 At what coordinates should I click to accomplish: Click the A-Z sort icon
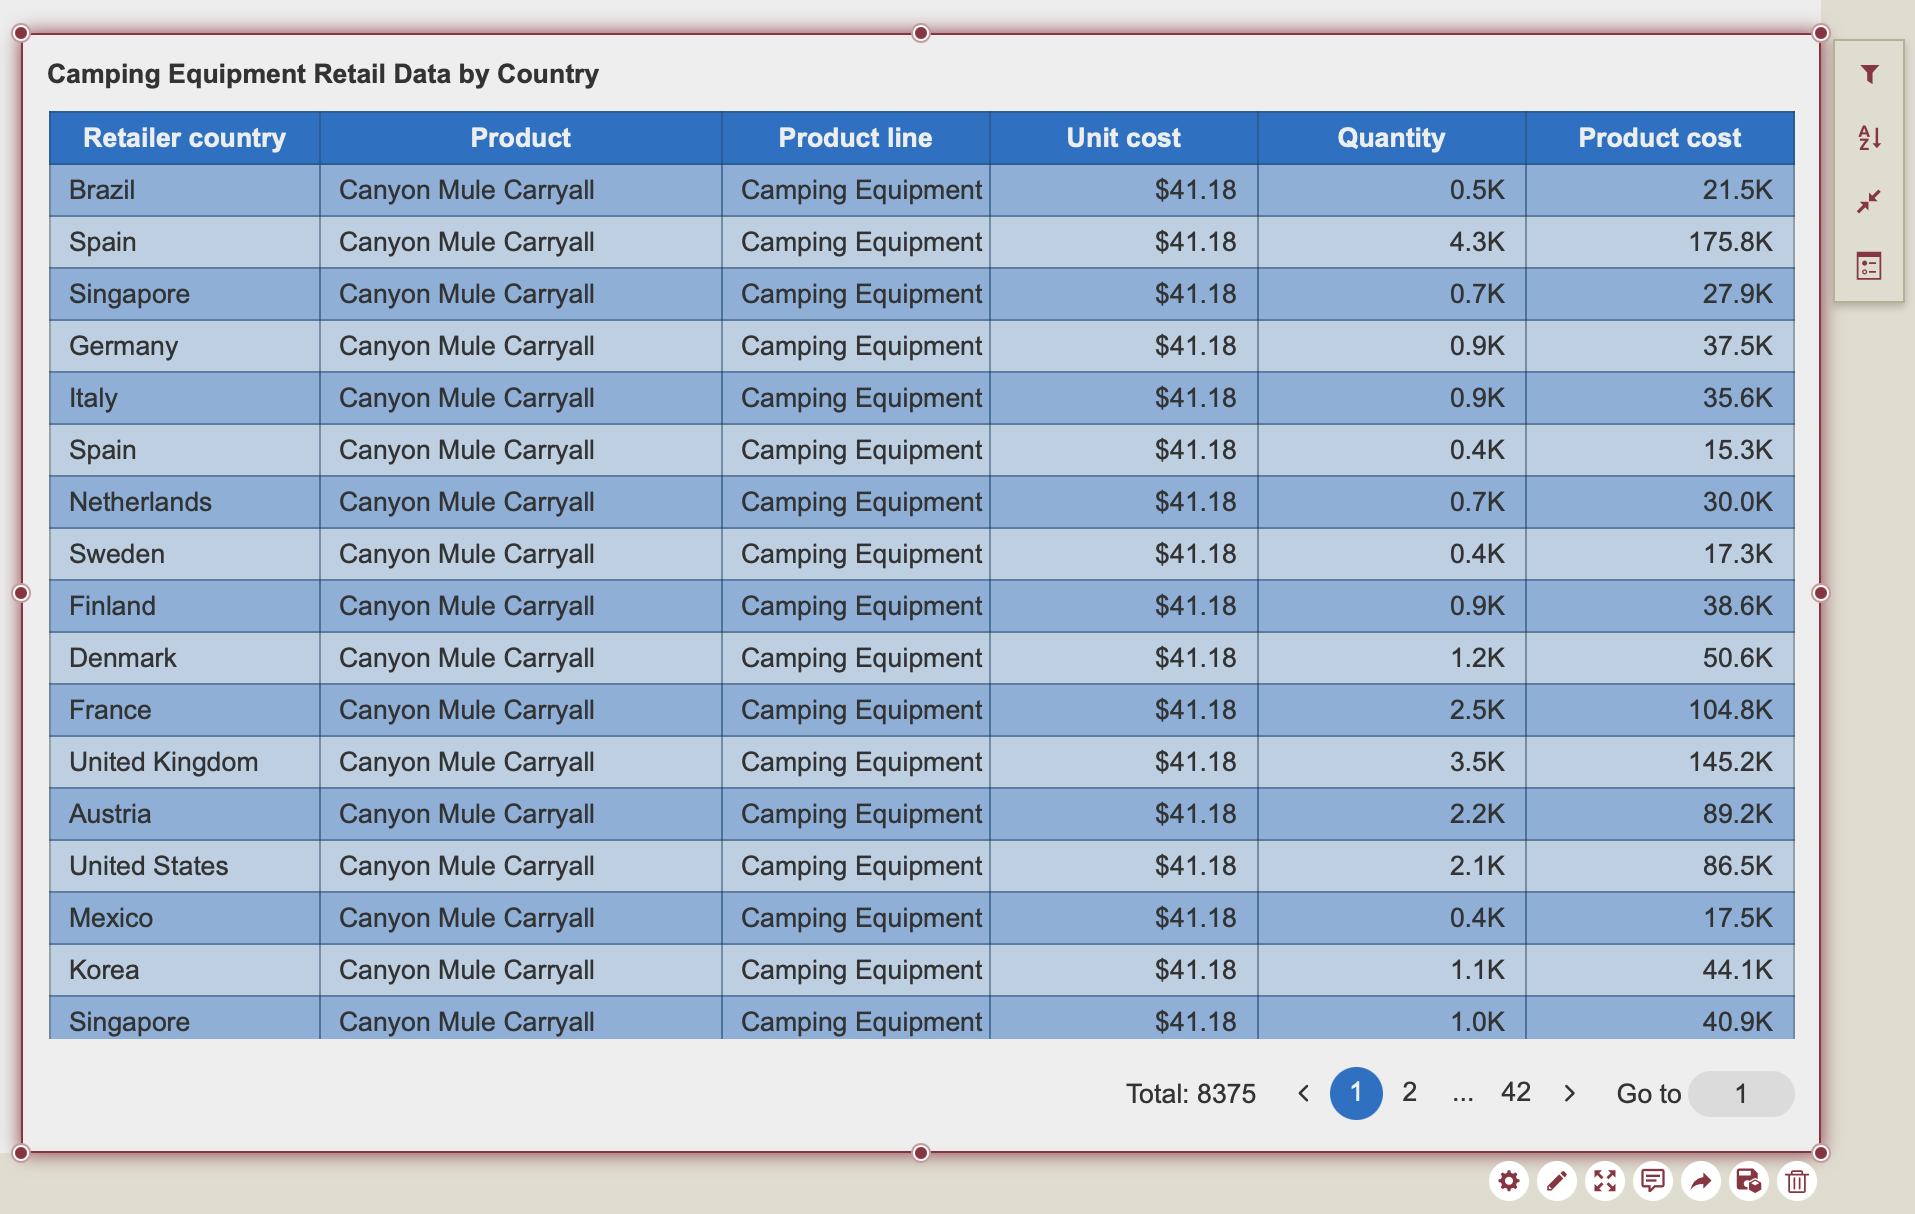1869,138
